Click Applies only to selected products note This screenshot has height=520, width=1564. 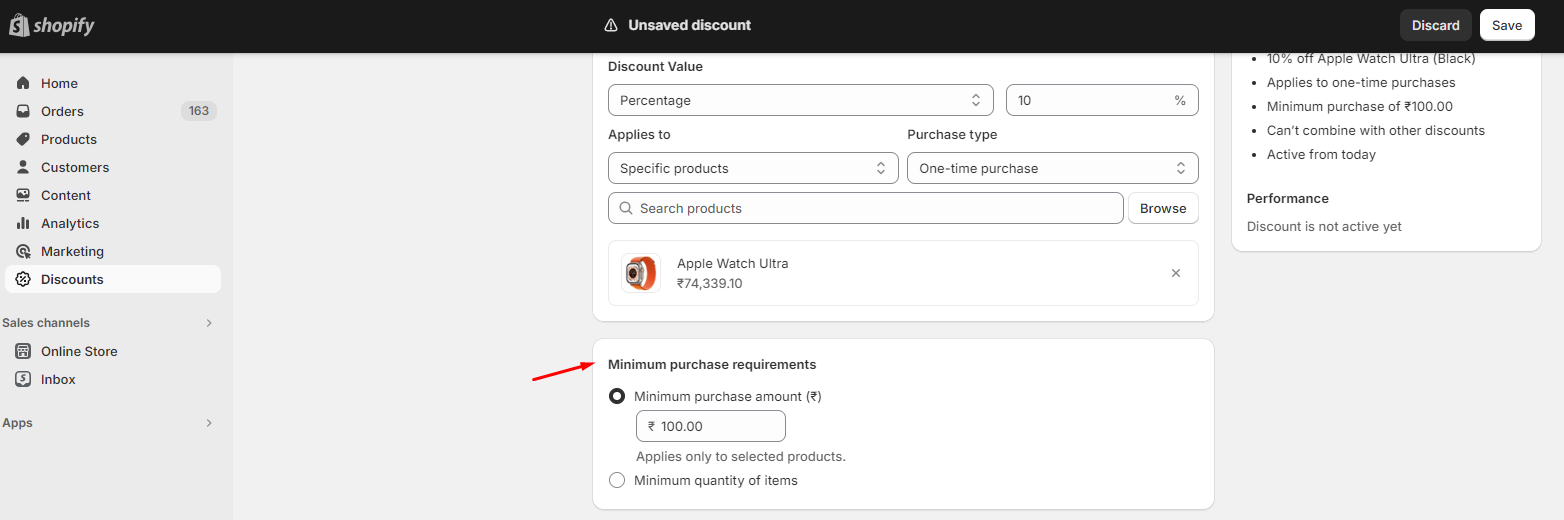coord(741,456)
